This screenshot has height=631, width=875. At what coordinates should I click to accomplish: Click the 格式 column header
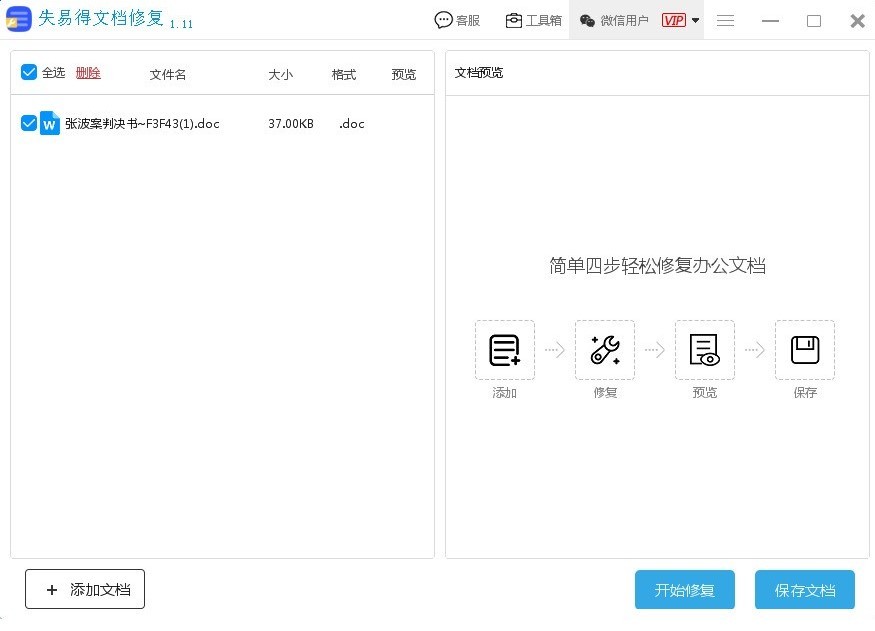[x=344, y=74]
